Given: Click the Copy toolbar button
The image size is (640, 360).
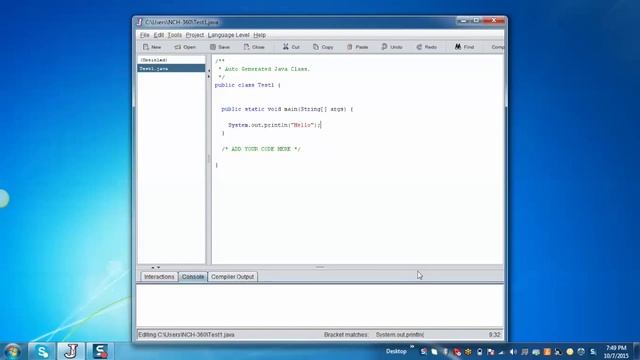Looking at the screenshot, I should [323, 47].
